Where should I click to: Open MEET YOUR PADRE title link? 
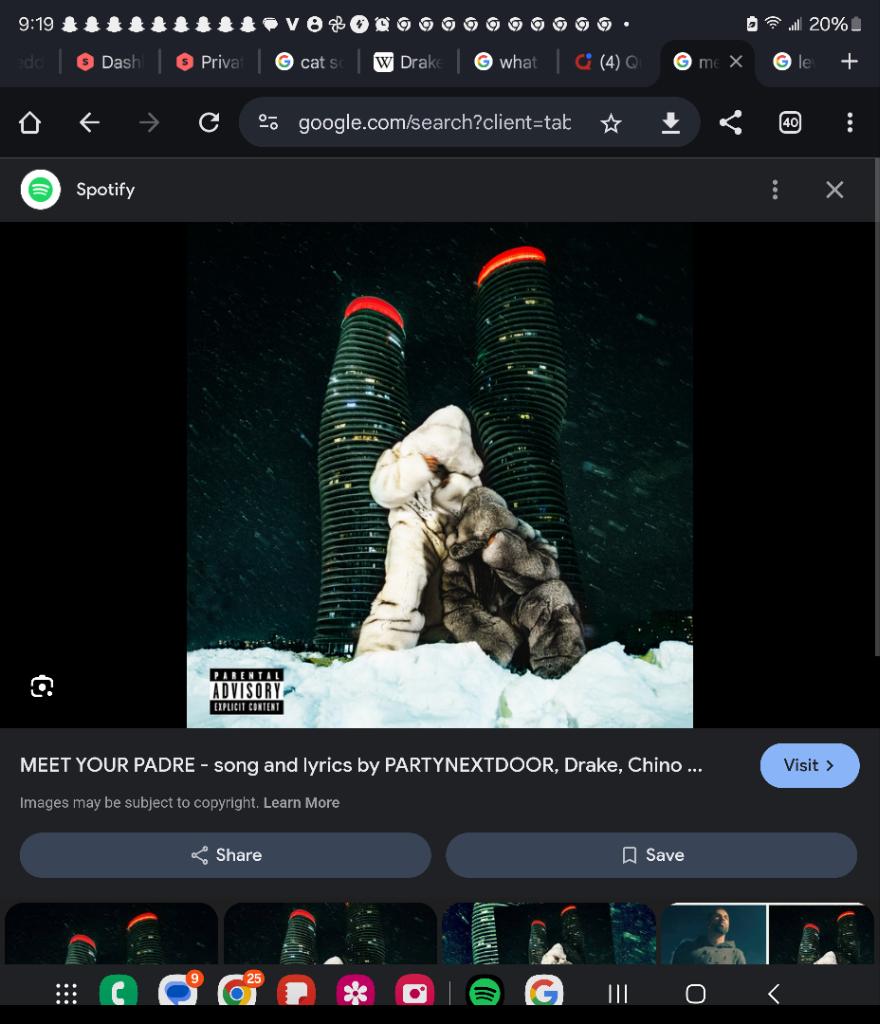[x=361, y=765]
